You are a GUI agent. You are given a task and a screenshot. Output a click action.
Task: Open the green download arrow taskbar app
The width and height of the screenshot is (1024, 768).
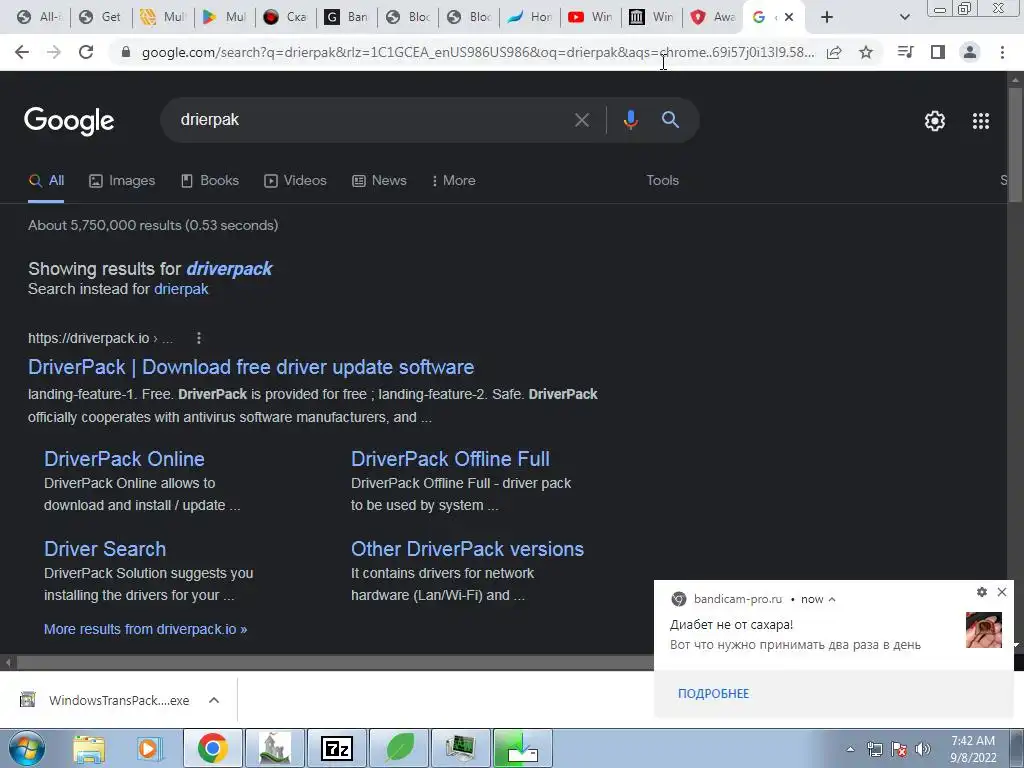pyautogui.click(x=523, y=748)
